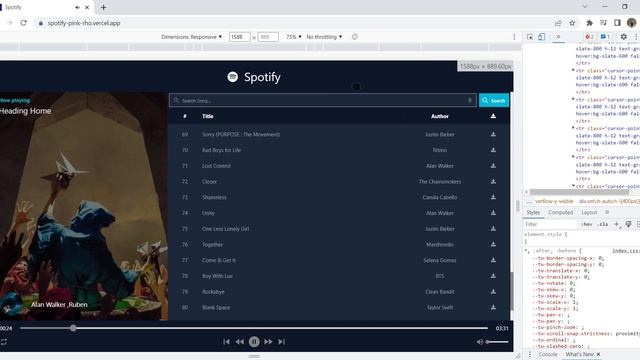Focus the Search Song input field
This screenshot has width=640, height=360.
[x=322, y=100]
